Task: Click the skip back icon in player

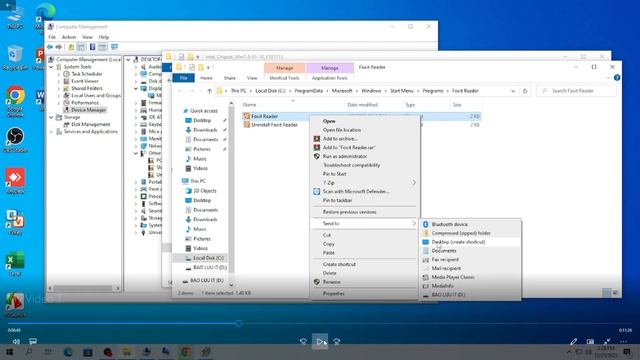Action: 303,342
